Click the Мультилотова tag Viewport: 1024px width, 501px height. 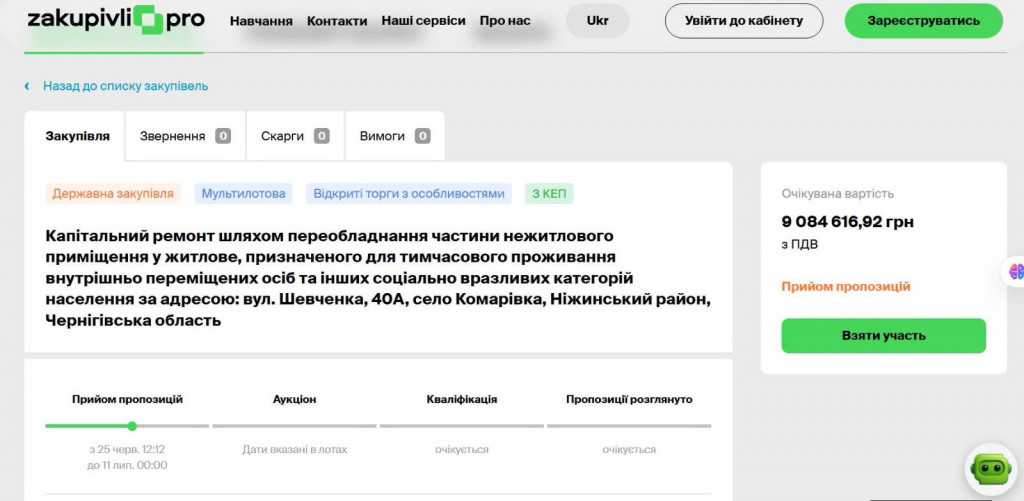tap(244, 194)
